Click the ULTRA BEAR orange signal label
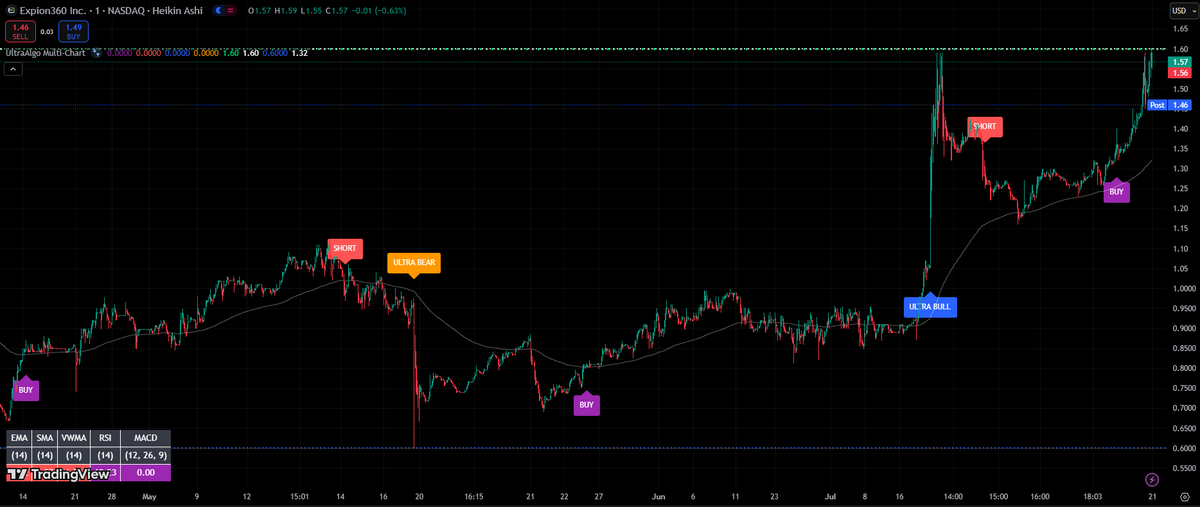The height and width of the screenshot is (507, 1200). click(x=414, y=263)
